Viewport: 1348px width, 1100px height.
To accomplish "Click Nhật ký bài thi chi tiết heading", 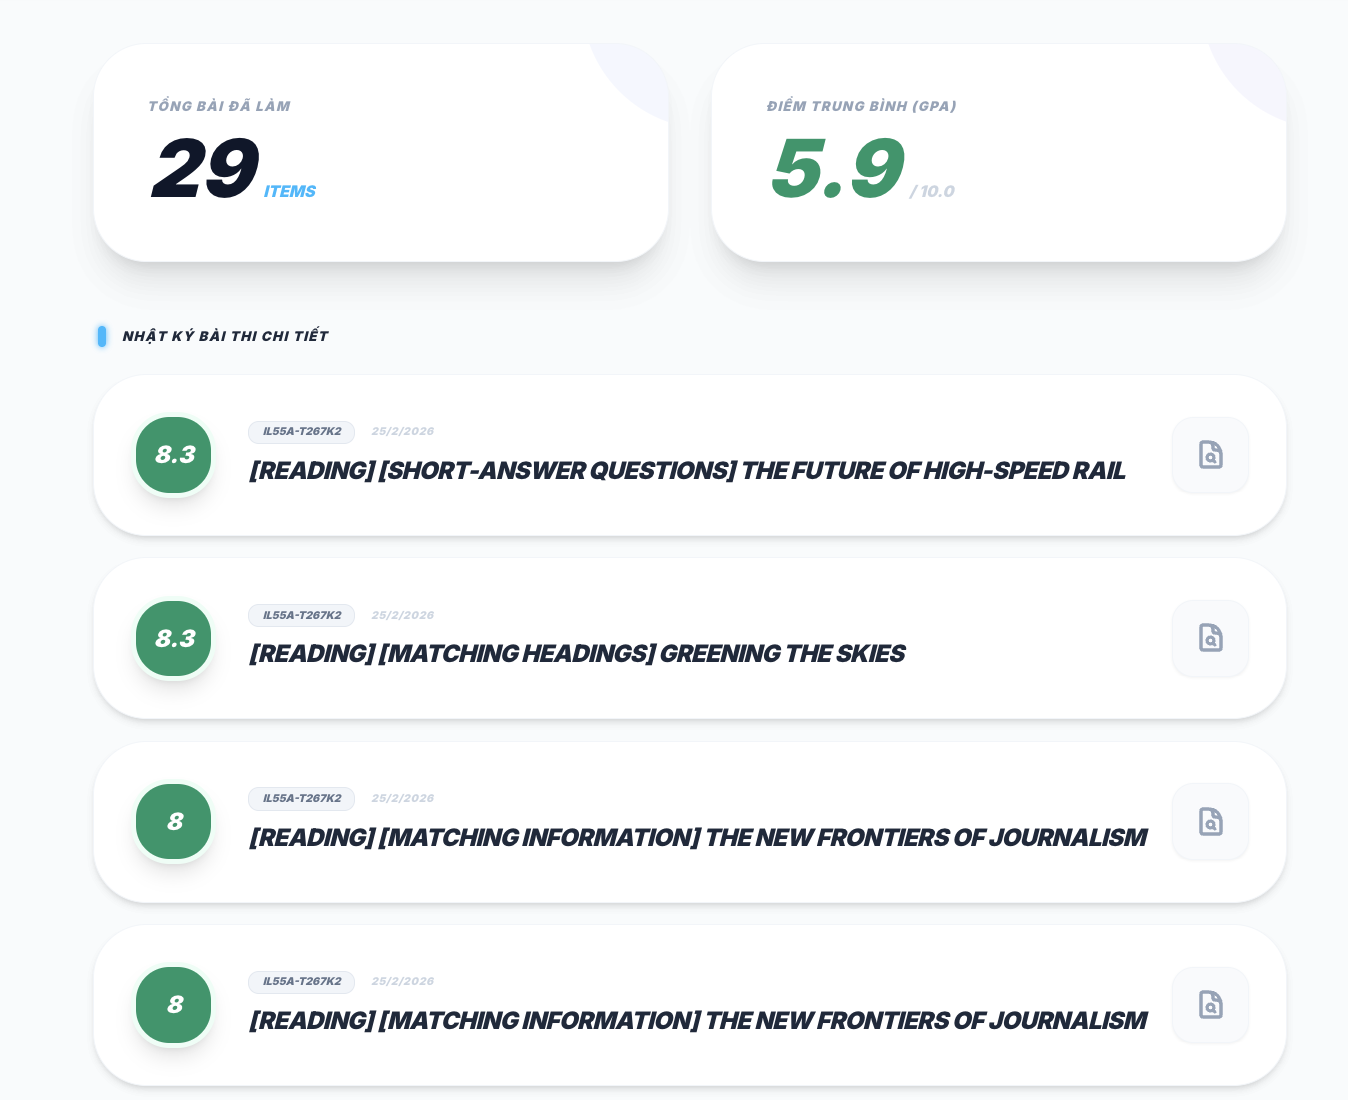I will click(225, 336).
